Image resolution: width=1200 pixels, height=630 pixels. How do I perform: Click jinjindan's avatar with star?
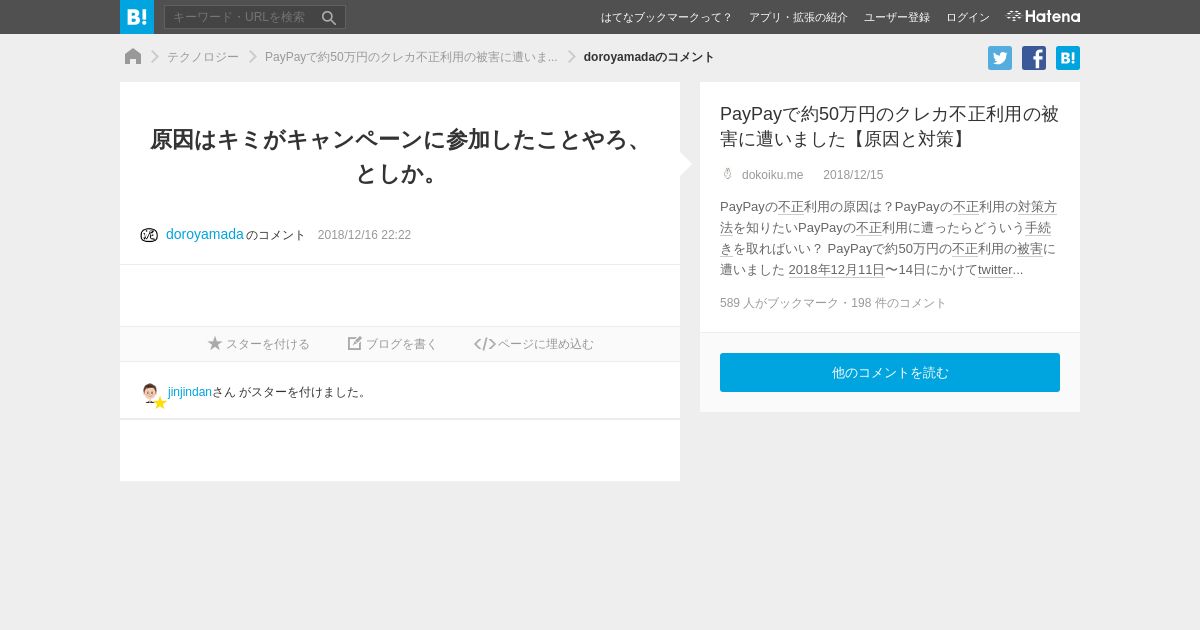click(152, 395)
